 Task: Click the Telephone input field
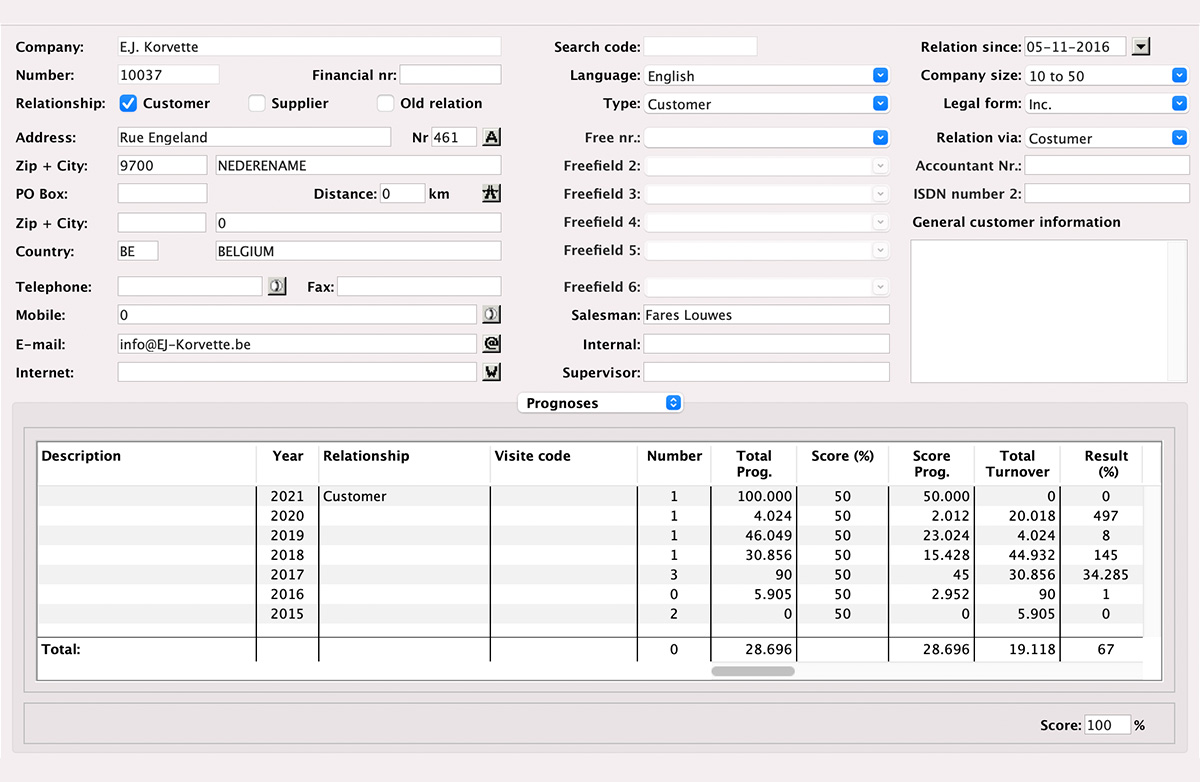[190, 286]
